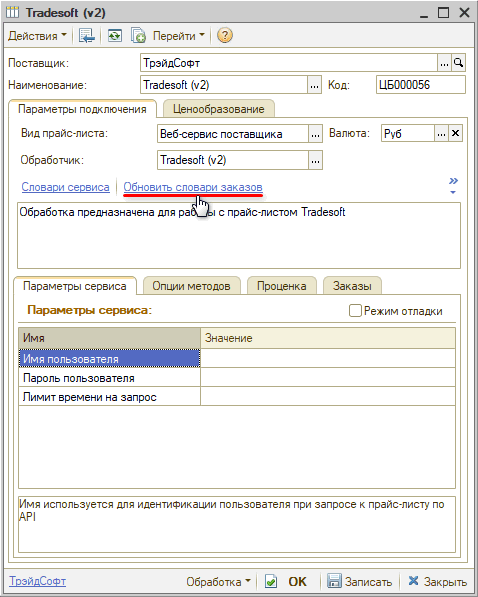Switch to the Ценообразование tab
This screenshot has width=478, height=597.
coord(219,109)
